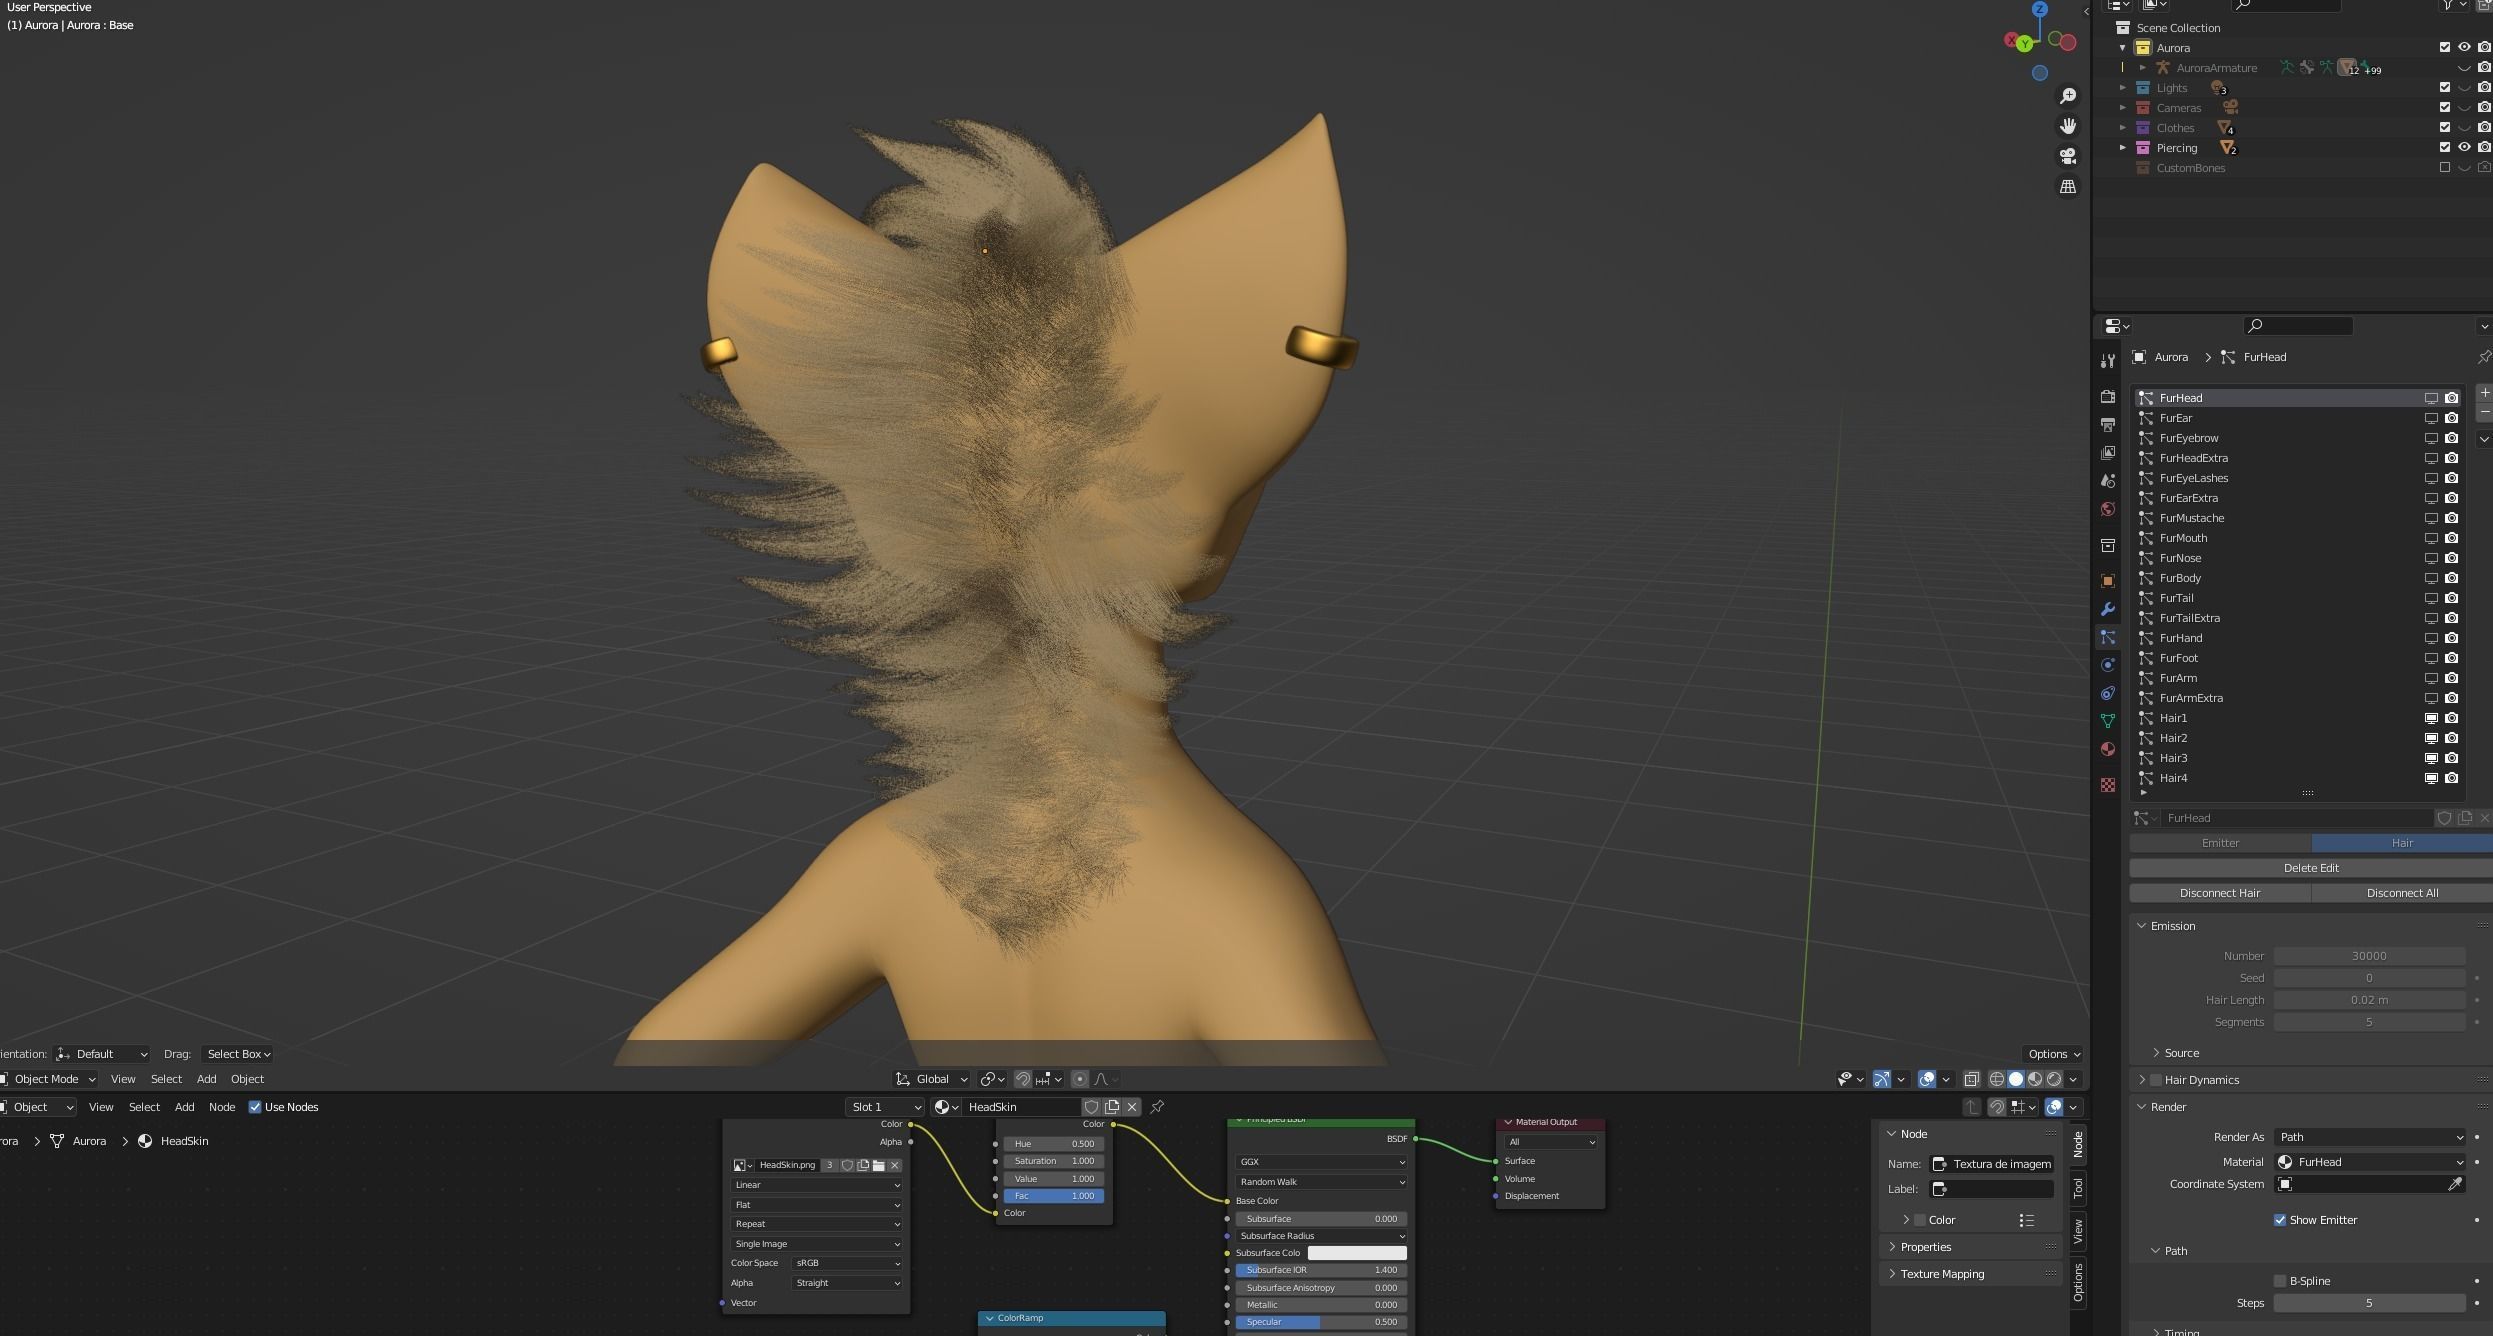Open the Texture properties checker icon
Viewport: 2493px width, 1336px height.
pos(2107,785)
